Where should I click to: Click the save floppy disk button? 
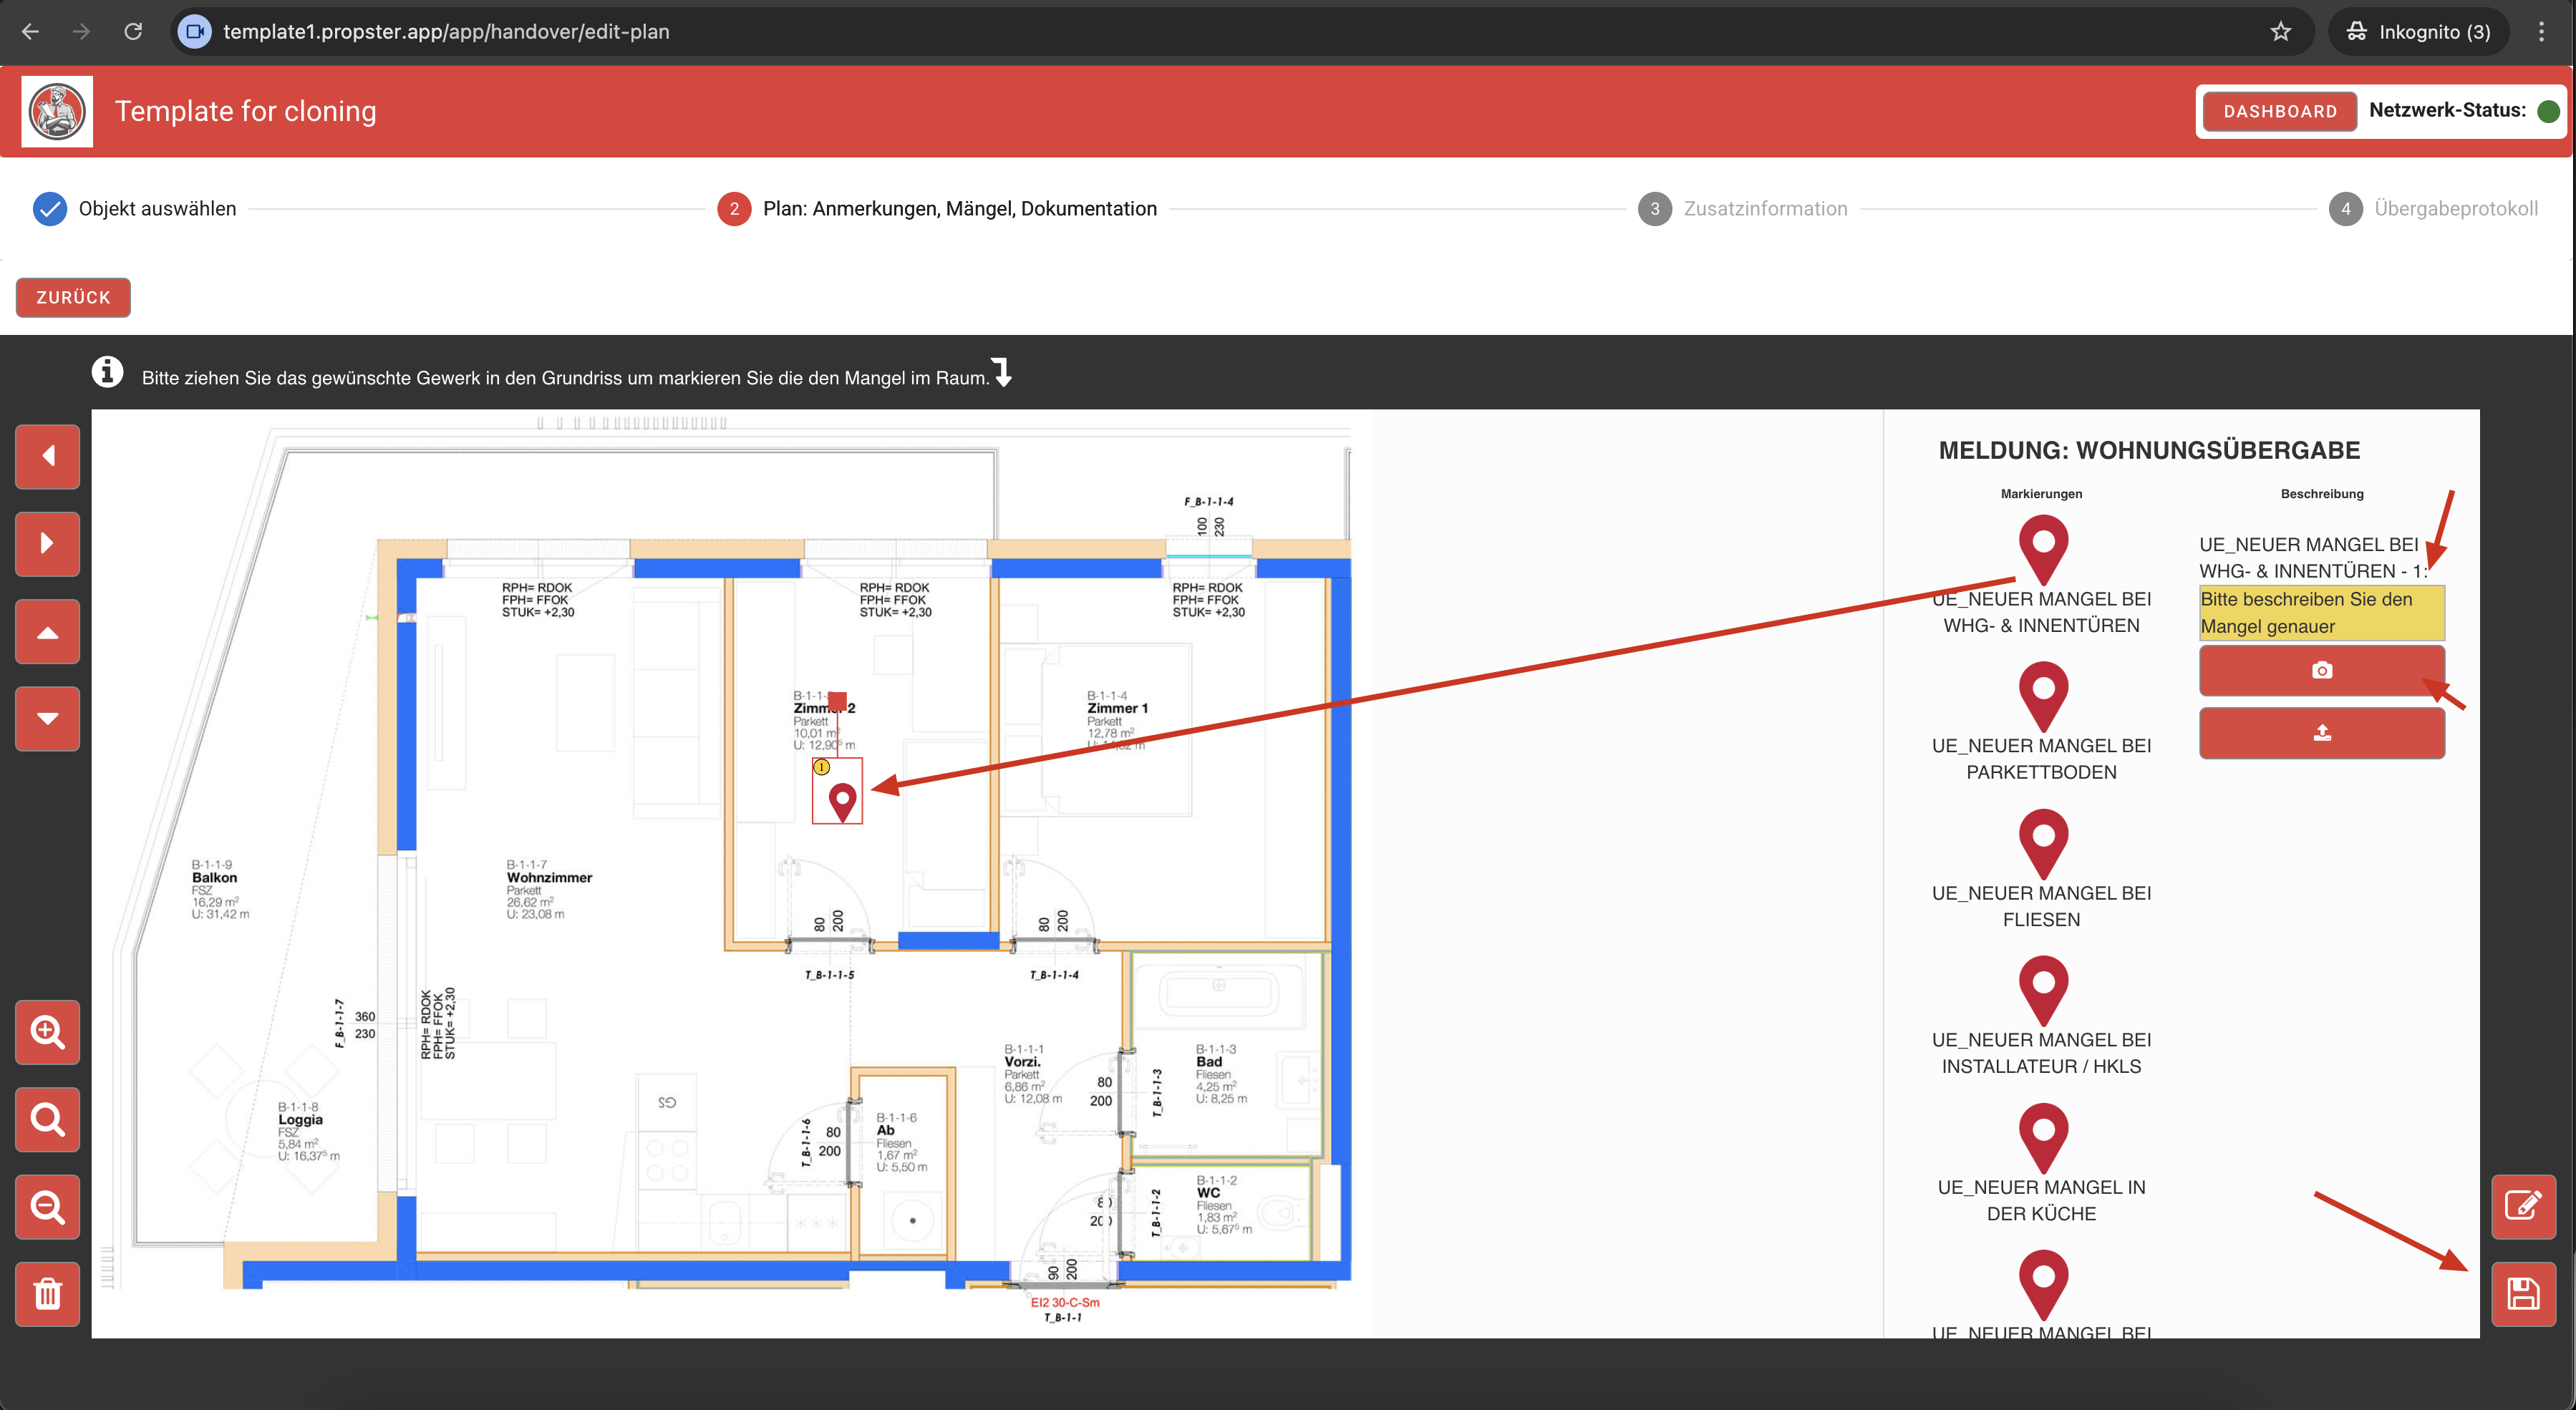(2522, 1294)
